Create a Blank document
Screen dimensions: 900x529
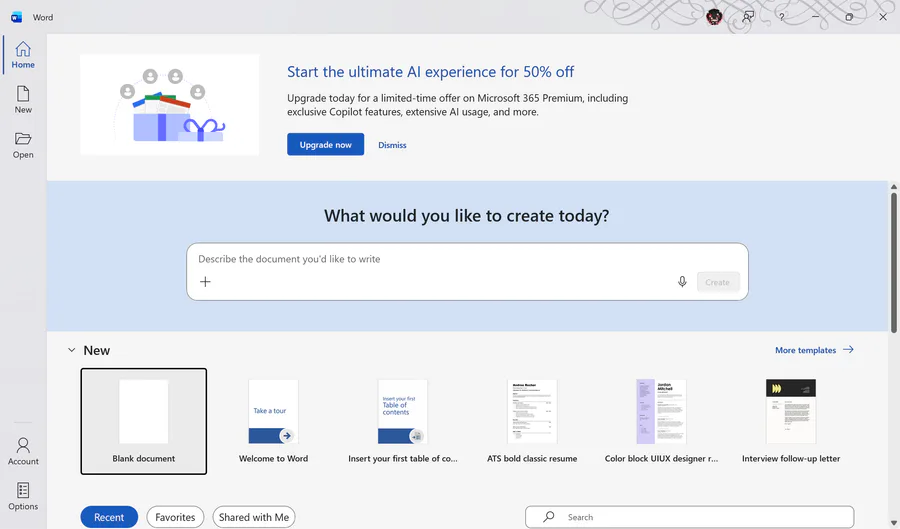143,422
